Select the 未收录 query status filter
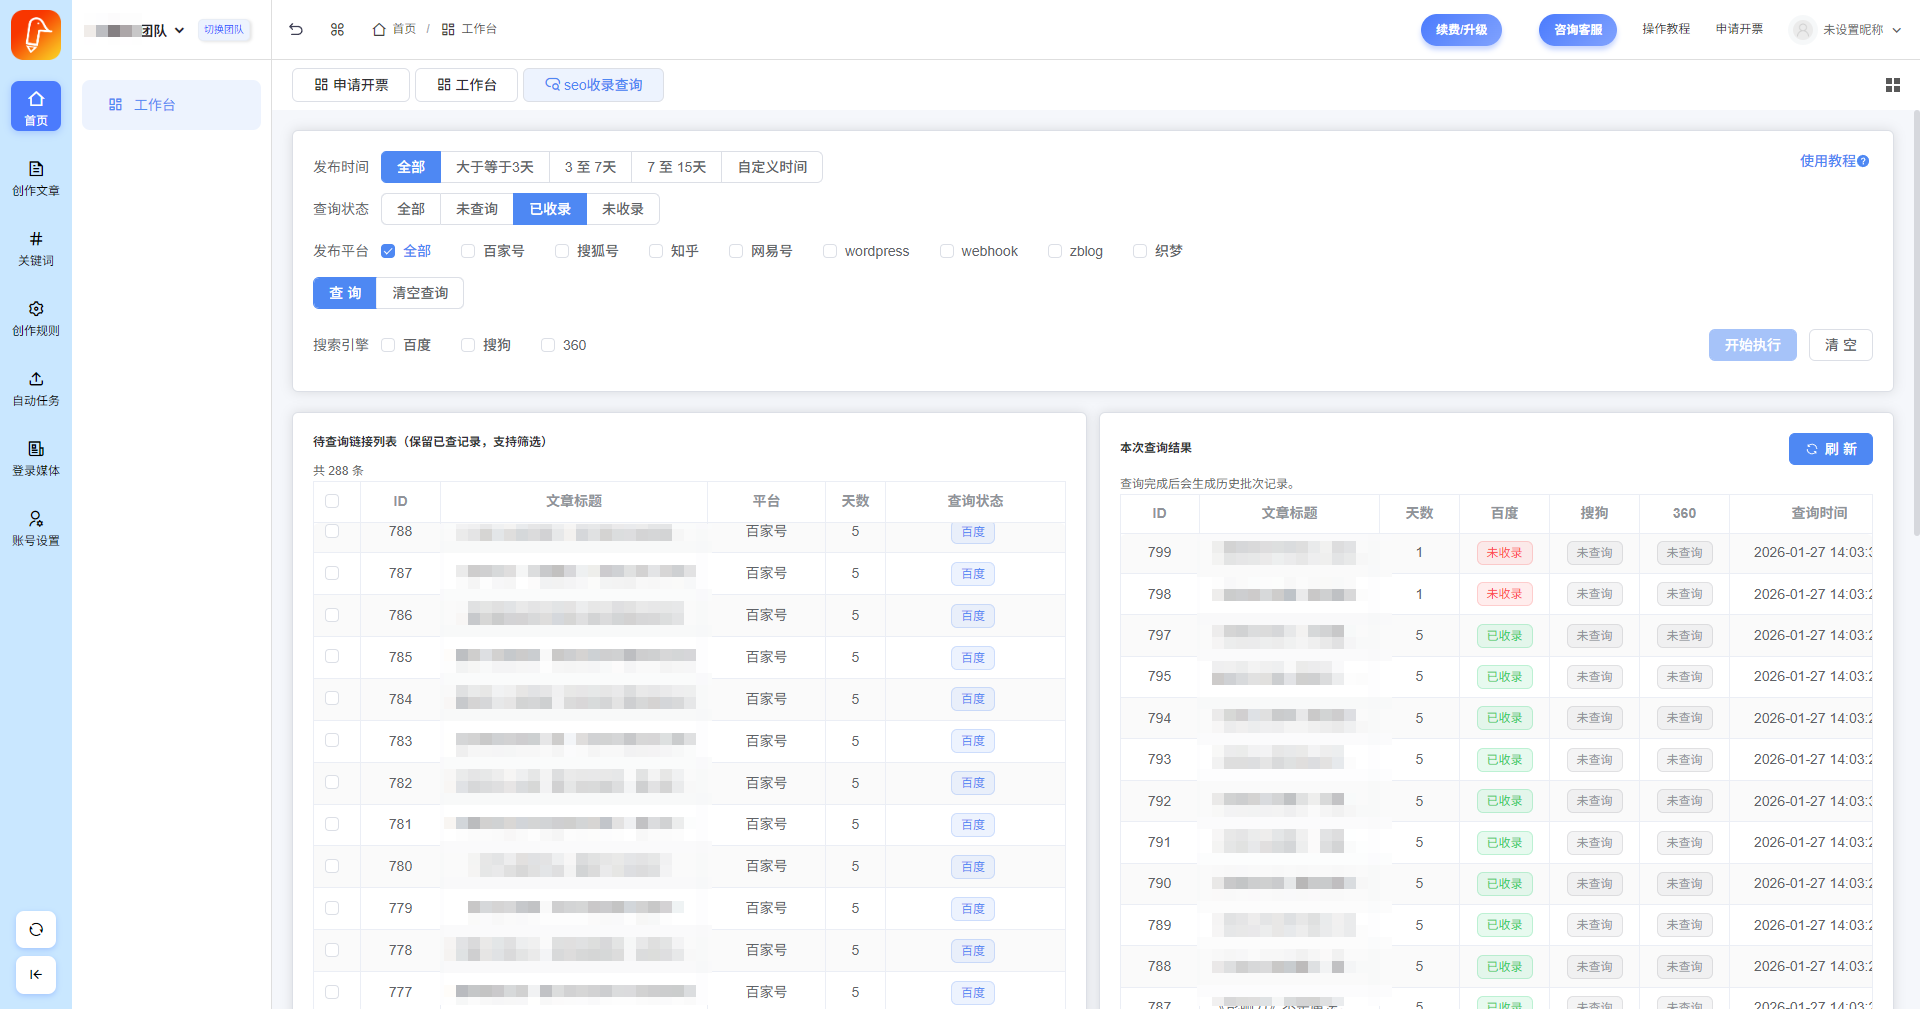This screenshot has width=1920, height=1009. [x=622, y=209]
